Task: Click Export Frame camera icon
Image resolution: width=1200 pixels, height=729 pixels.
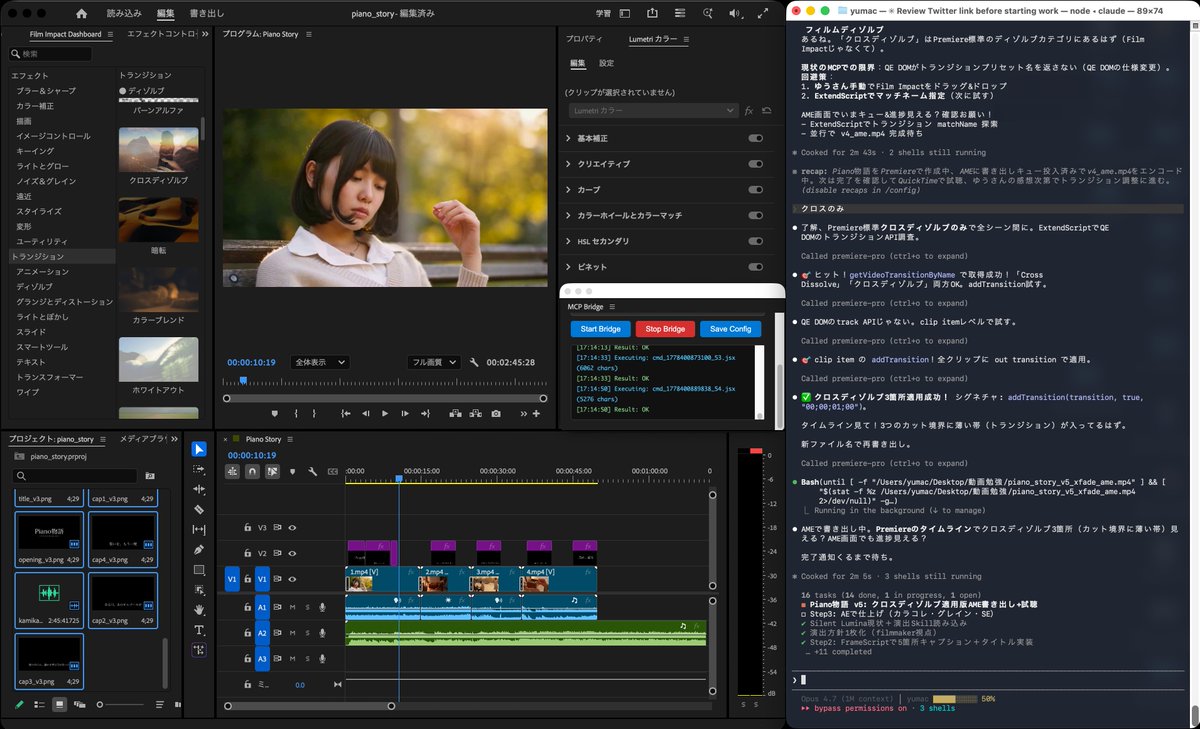Action: pos(496,413)
